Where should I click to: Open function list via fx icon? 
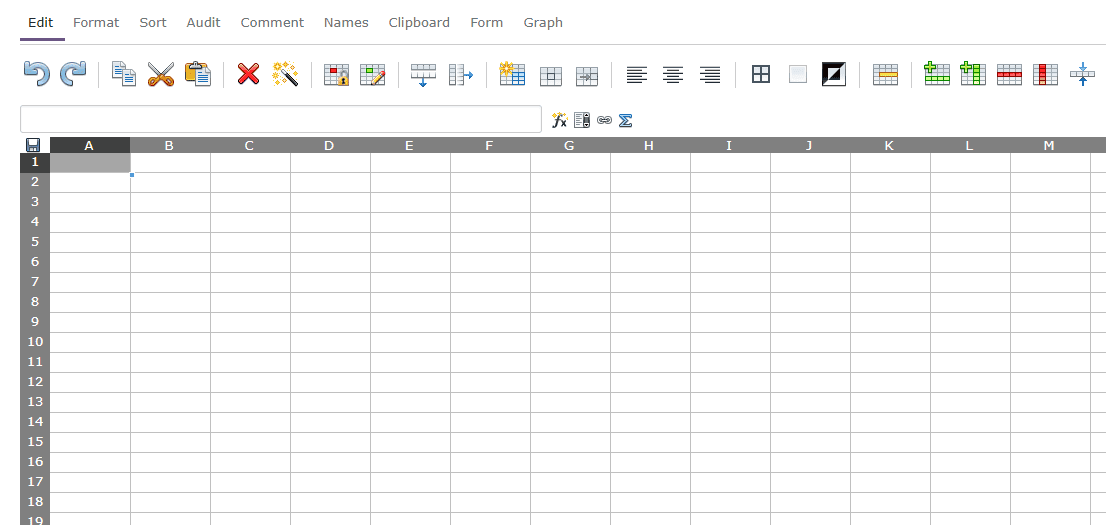(x=559, y=120)
